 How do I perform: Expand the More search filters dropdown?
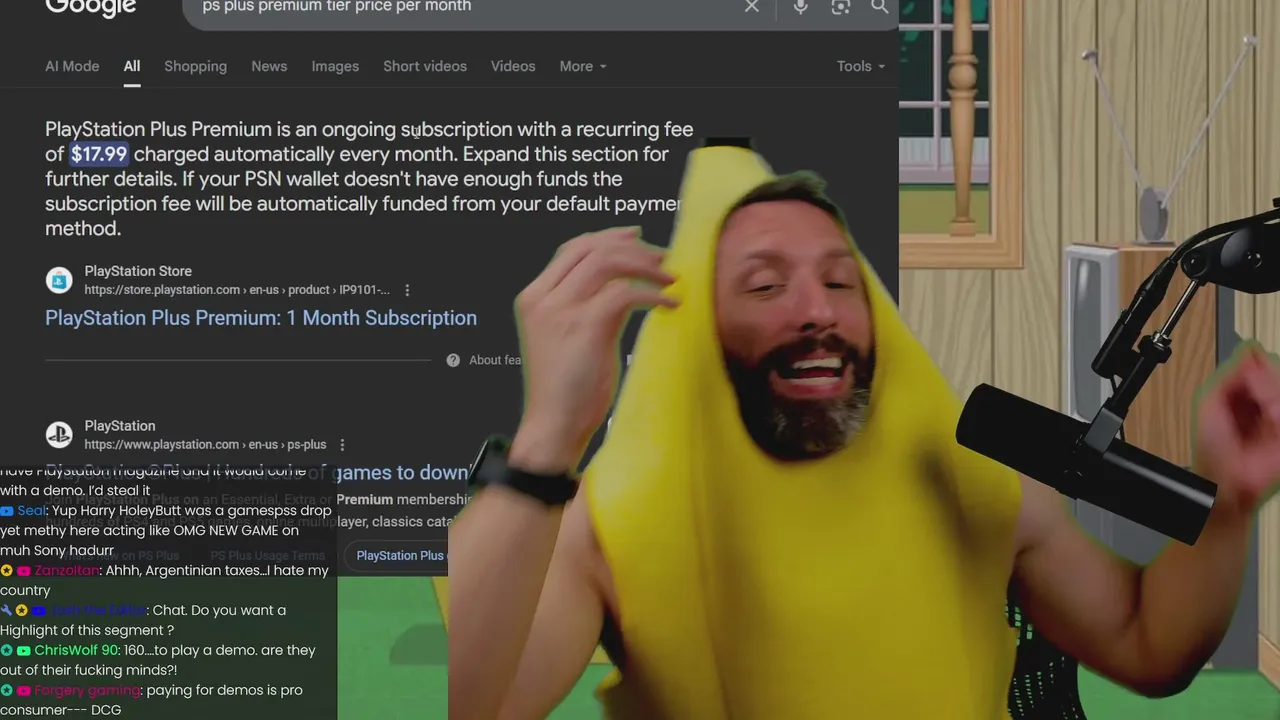(x=583, y=66)
